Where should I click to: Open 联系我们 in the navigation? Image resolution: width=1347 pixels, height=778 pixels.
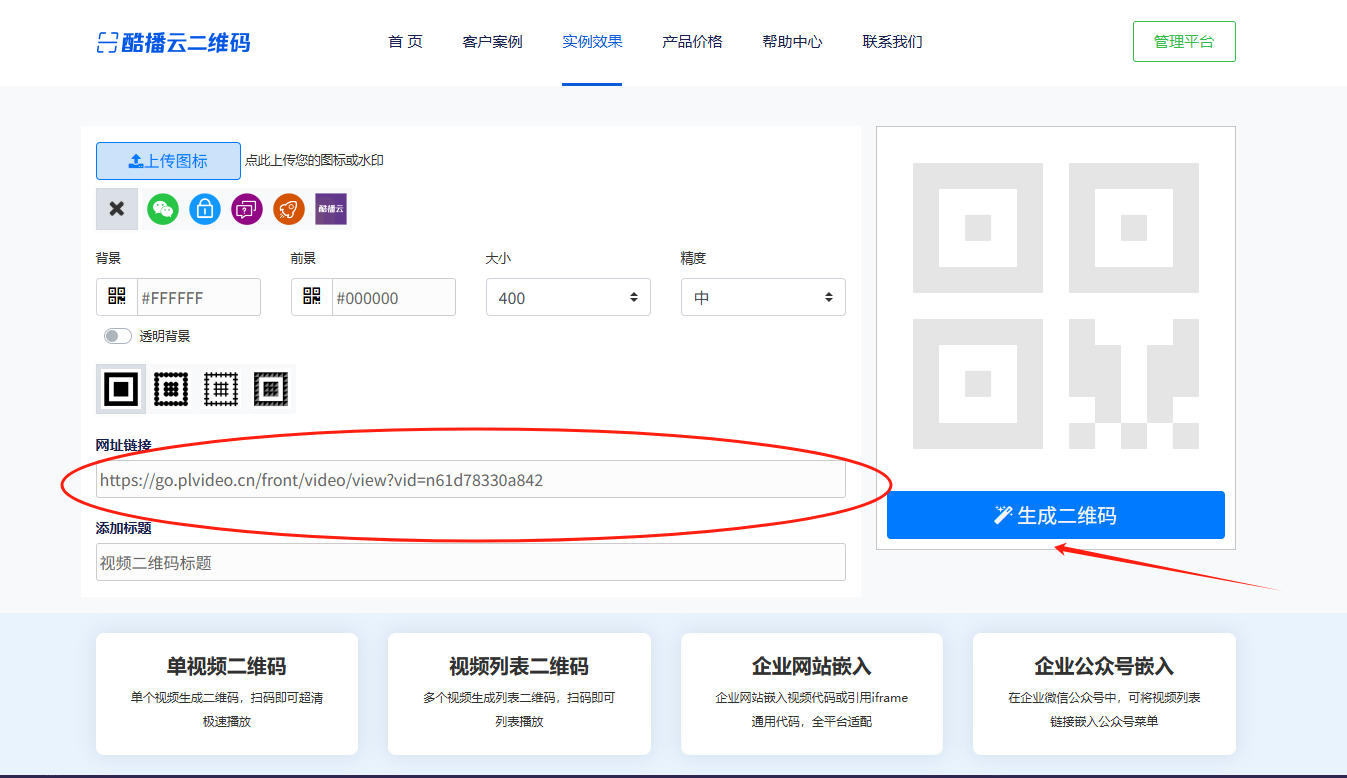tap(892, 42)
